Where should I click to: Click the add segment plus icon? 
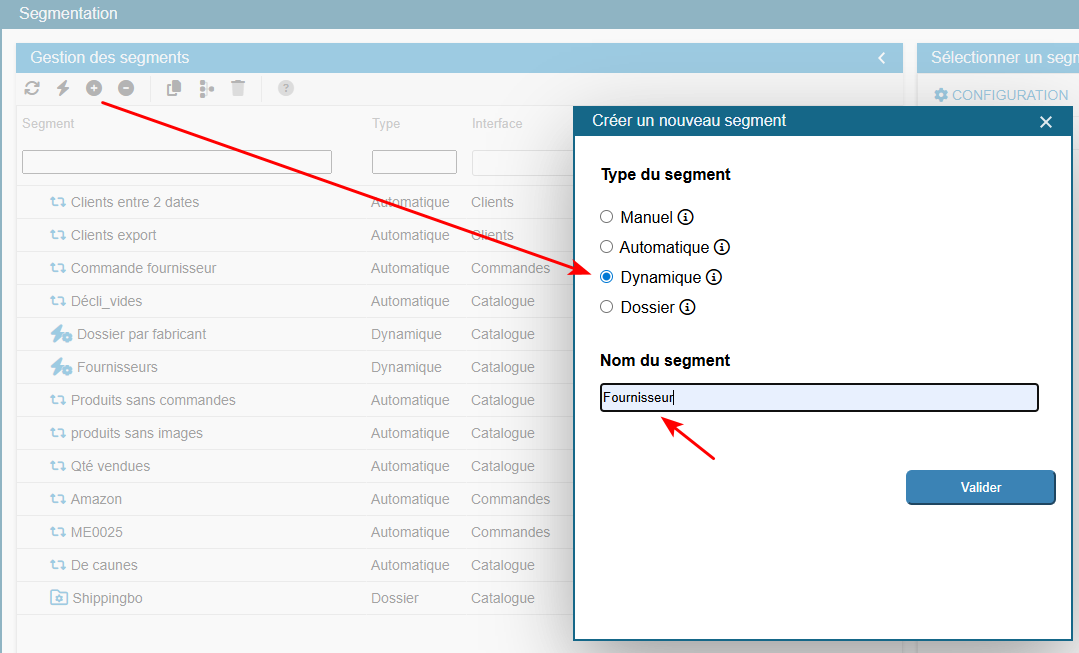[x=94, y=88]
